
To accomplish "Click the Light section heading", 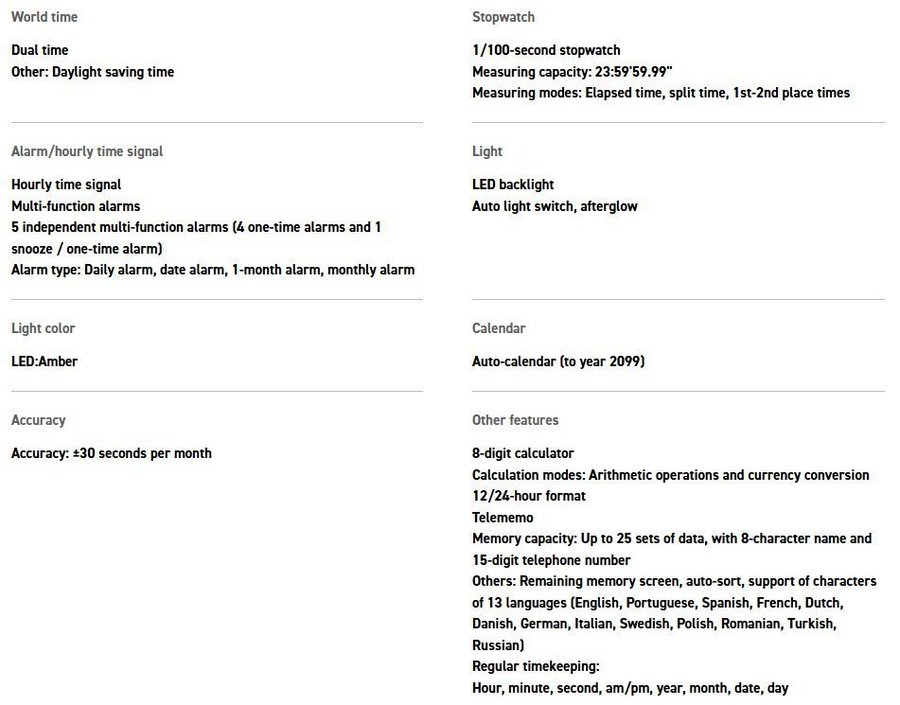I will [x=487, y=151].
